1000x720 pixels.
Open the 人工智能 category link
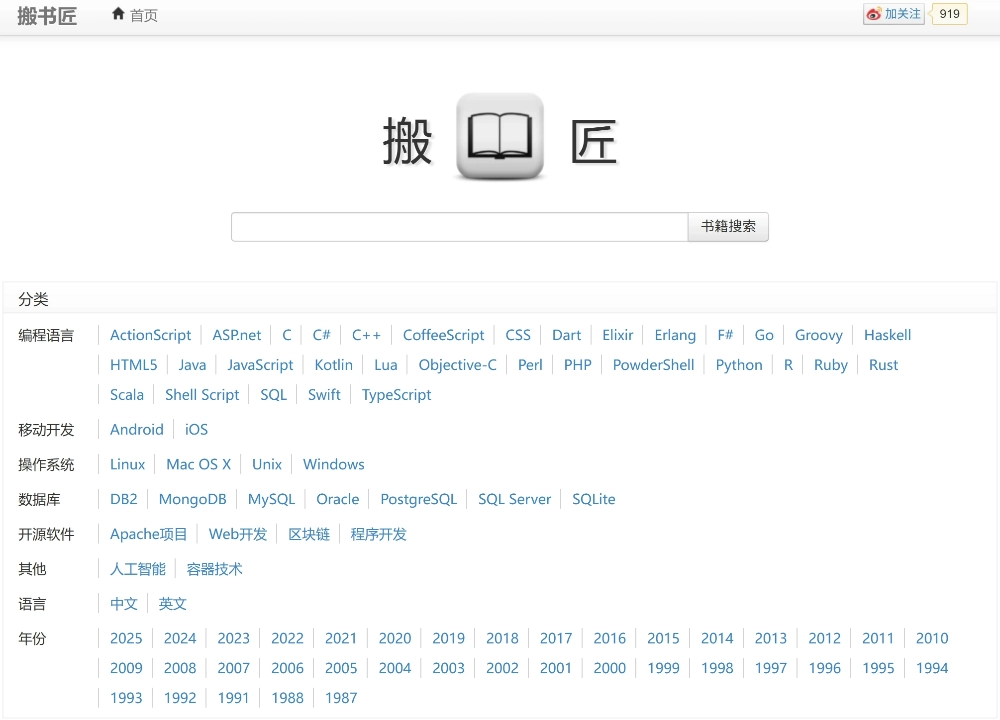coord(137,568)
